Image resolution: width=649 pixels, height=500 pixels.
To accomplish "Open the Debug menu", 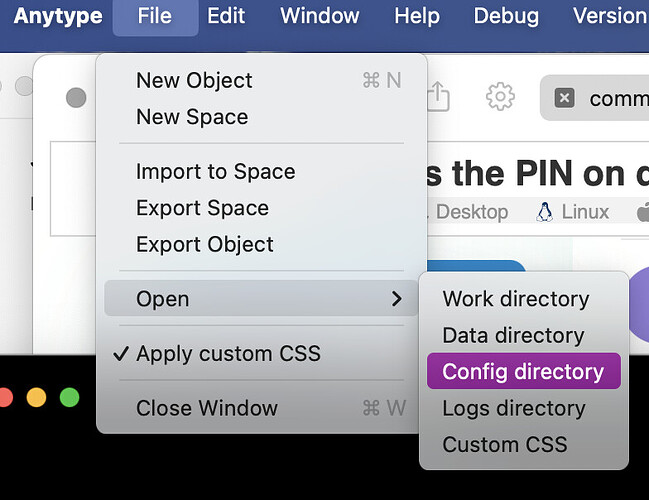I will coord(506,16).
